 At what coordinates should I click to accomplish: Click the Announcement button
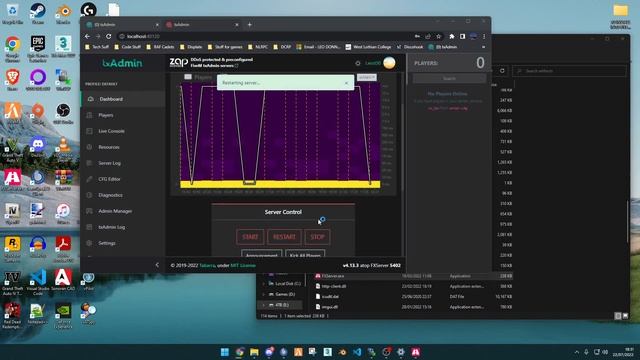point(262,254)
